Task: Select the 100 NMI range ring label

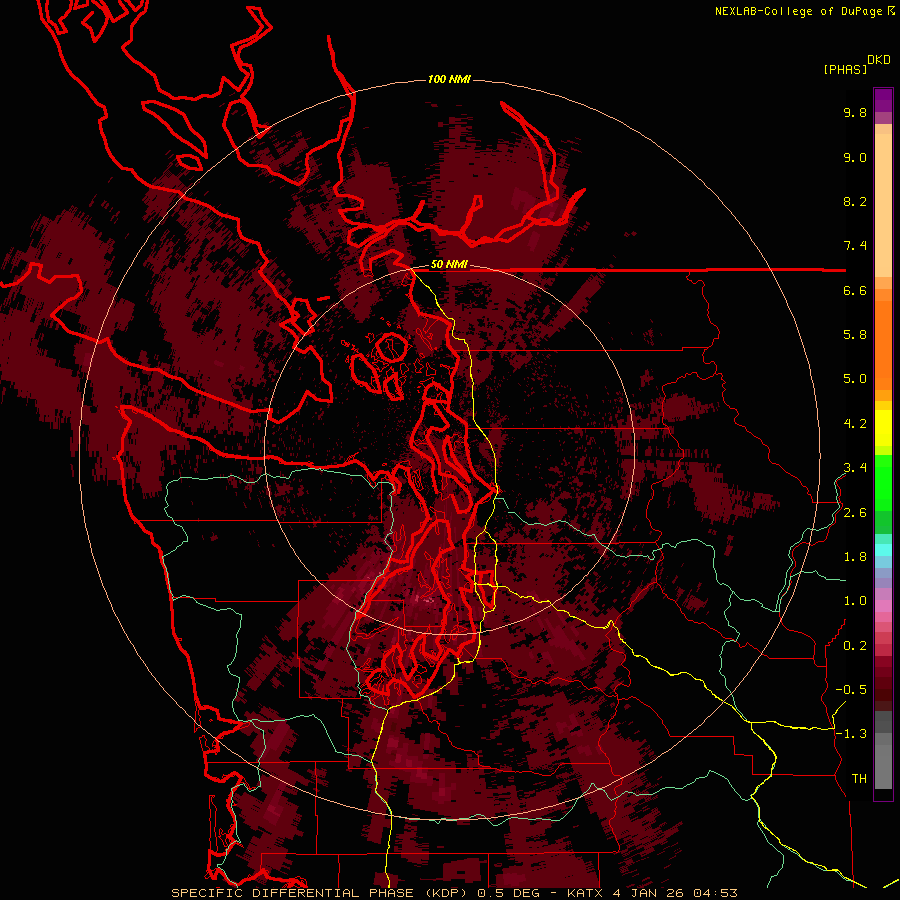Action: (449, 79)
